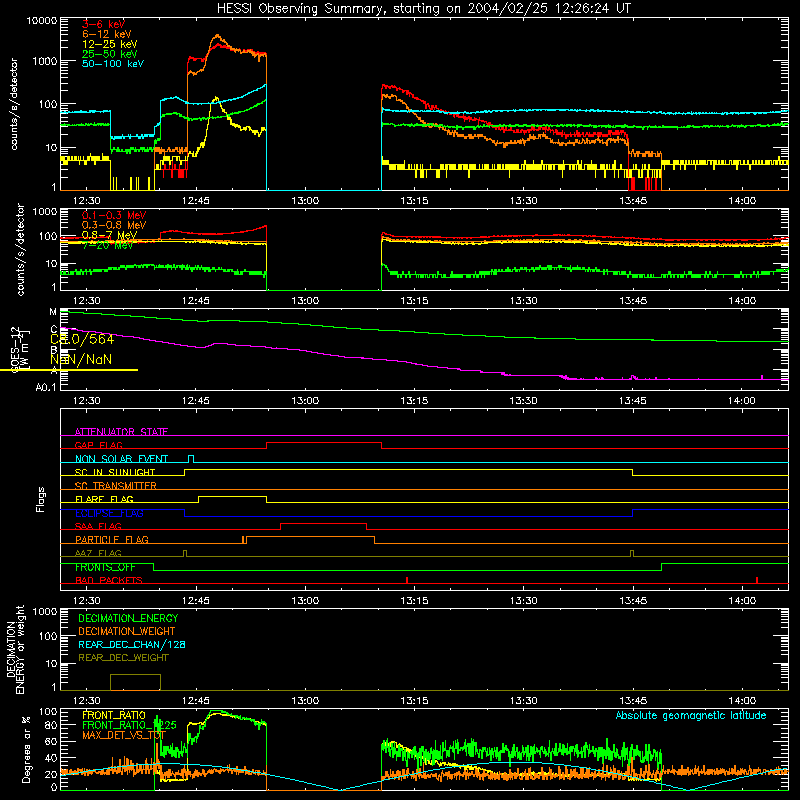Click the 13:30 tick label under GOES panel

523,401
